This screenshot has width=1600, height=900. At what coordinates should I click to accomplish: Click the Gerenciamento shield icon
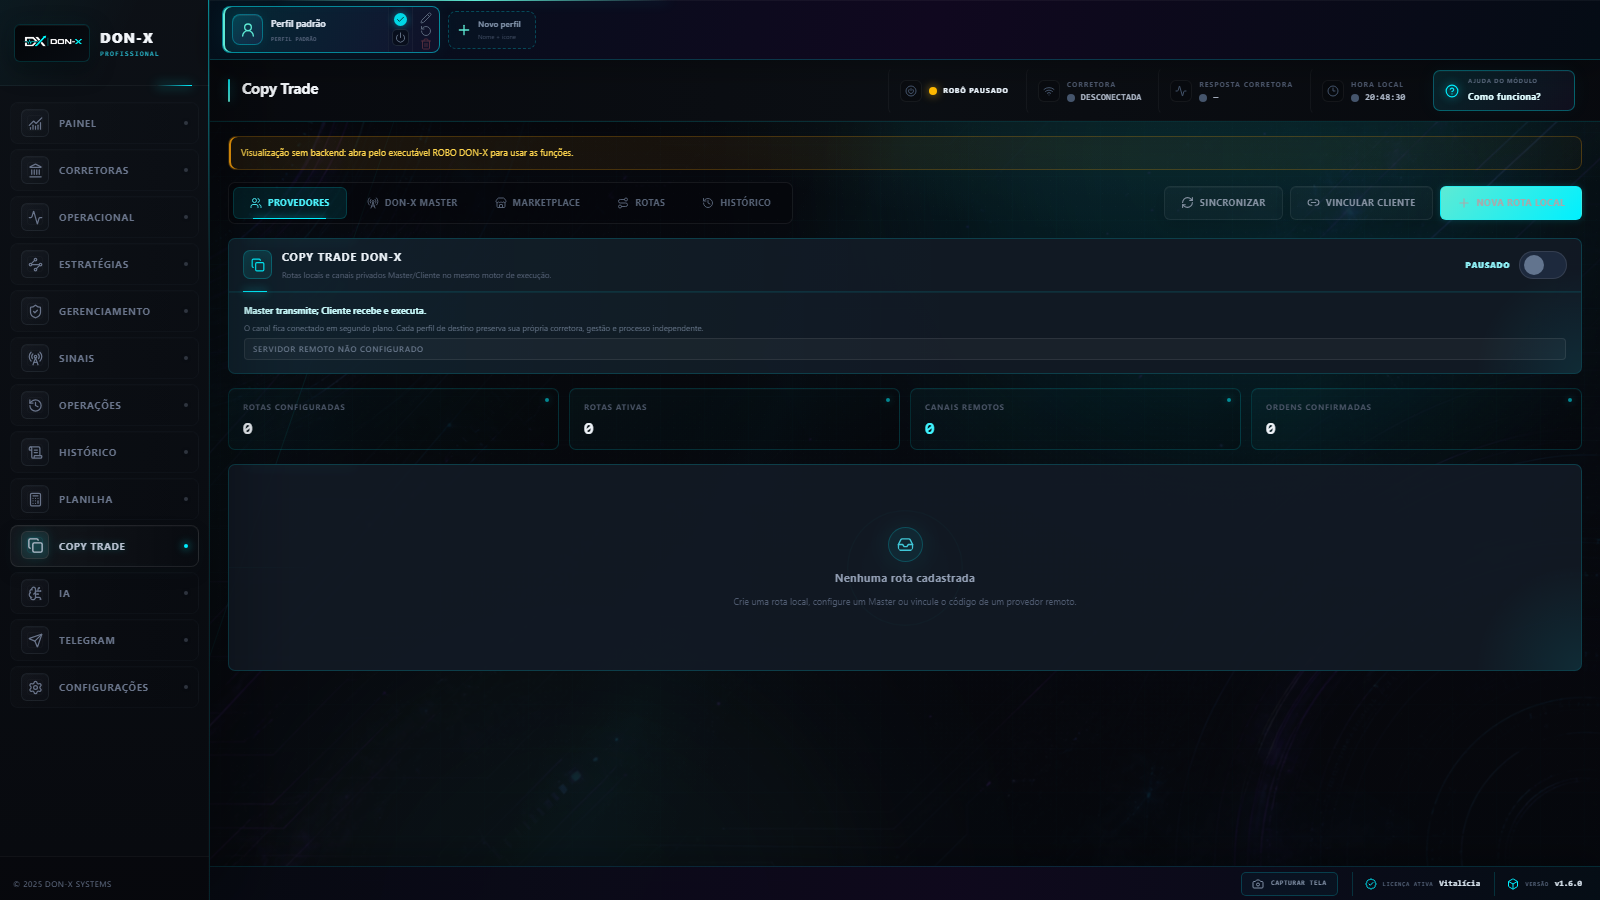(35, 311)
